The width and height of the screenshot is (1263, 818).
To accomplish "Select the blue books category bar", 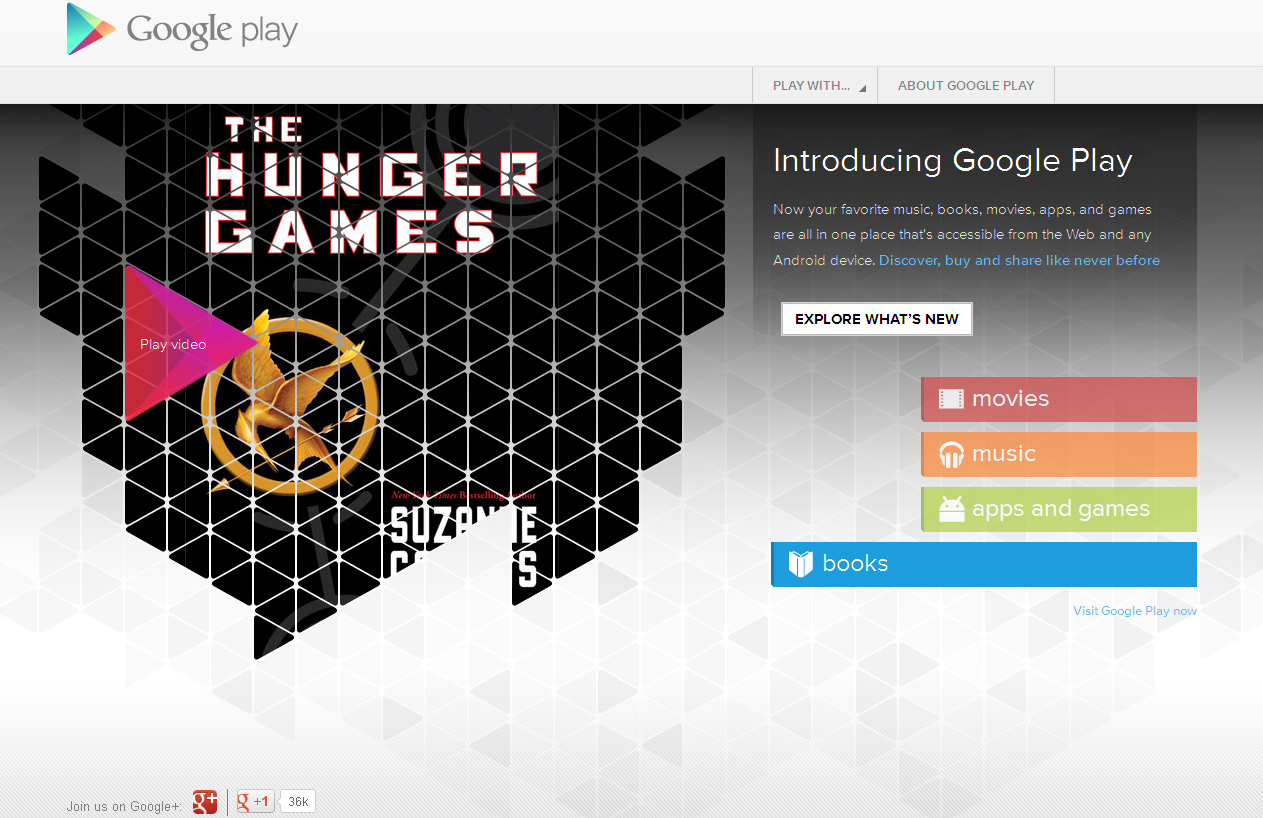I will [984, 564].
